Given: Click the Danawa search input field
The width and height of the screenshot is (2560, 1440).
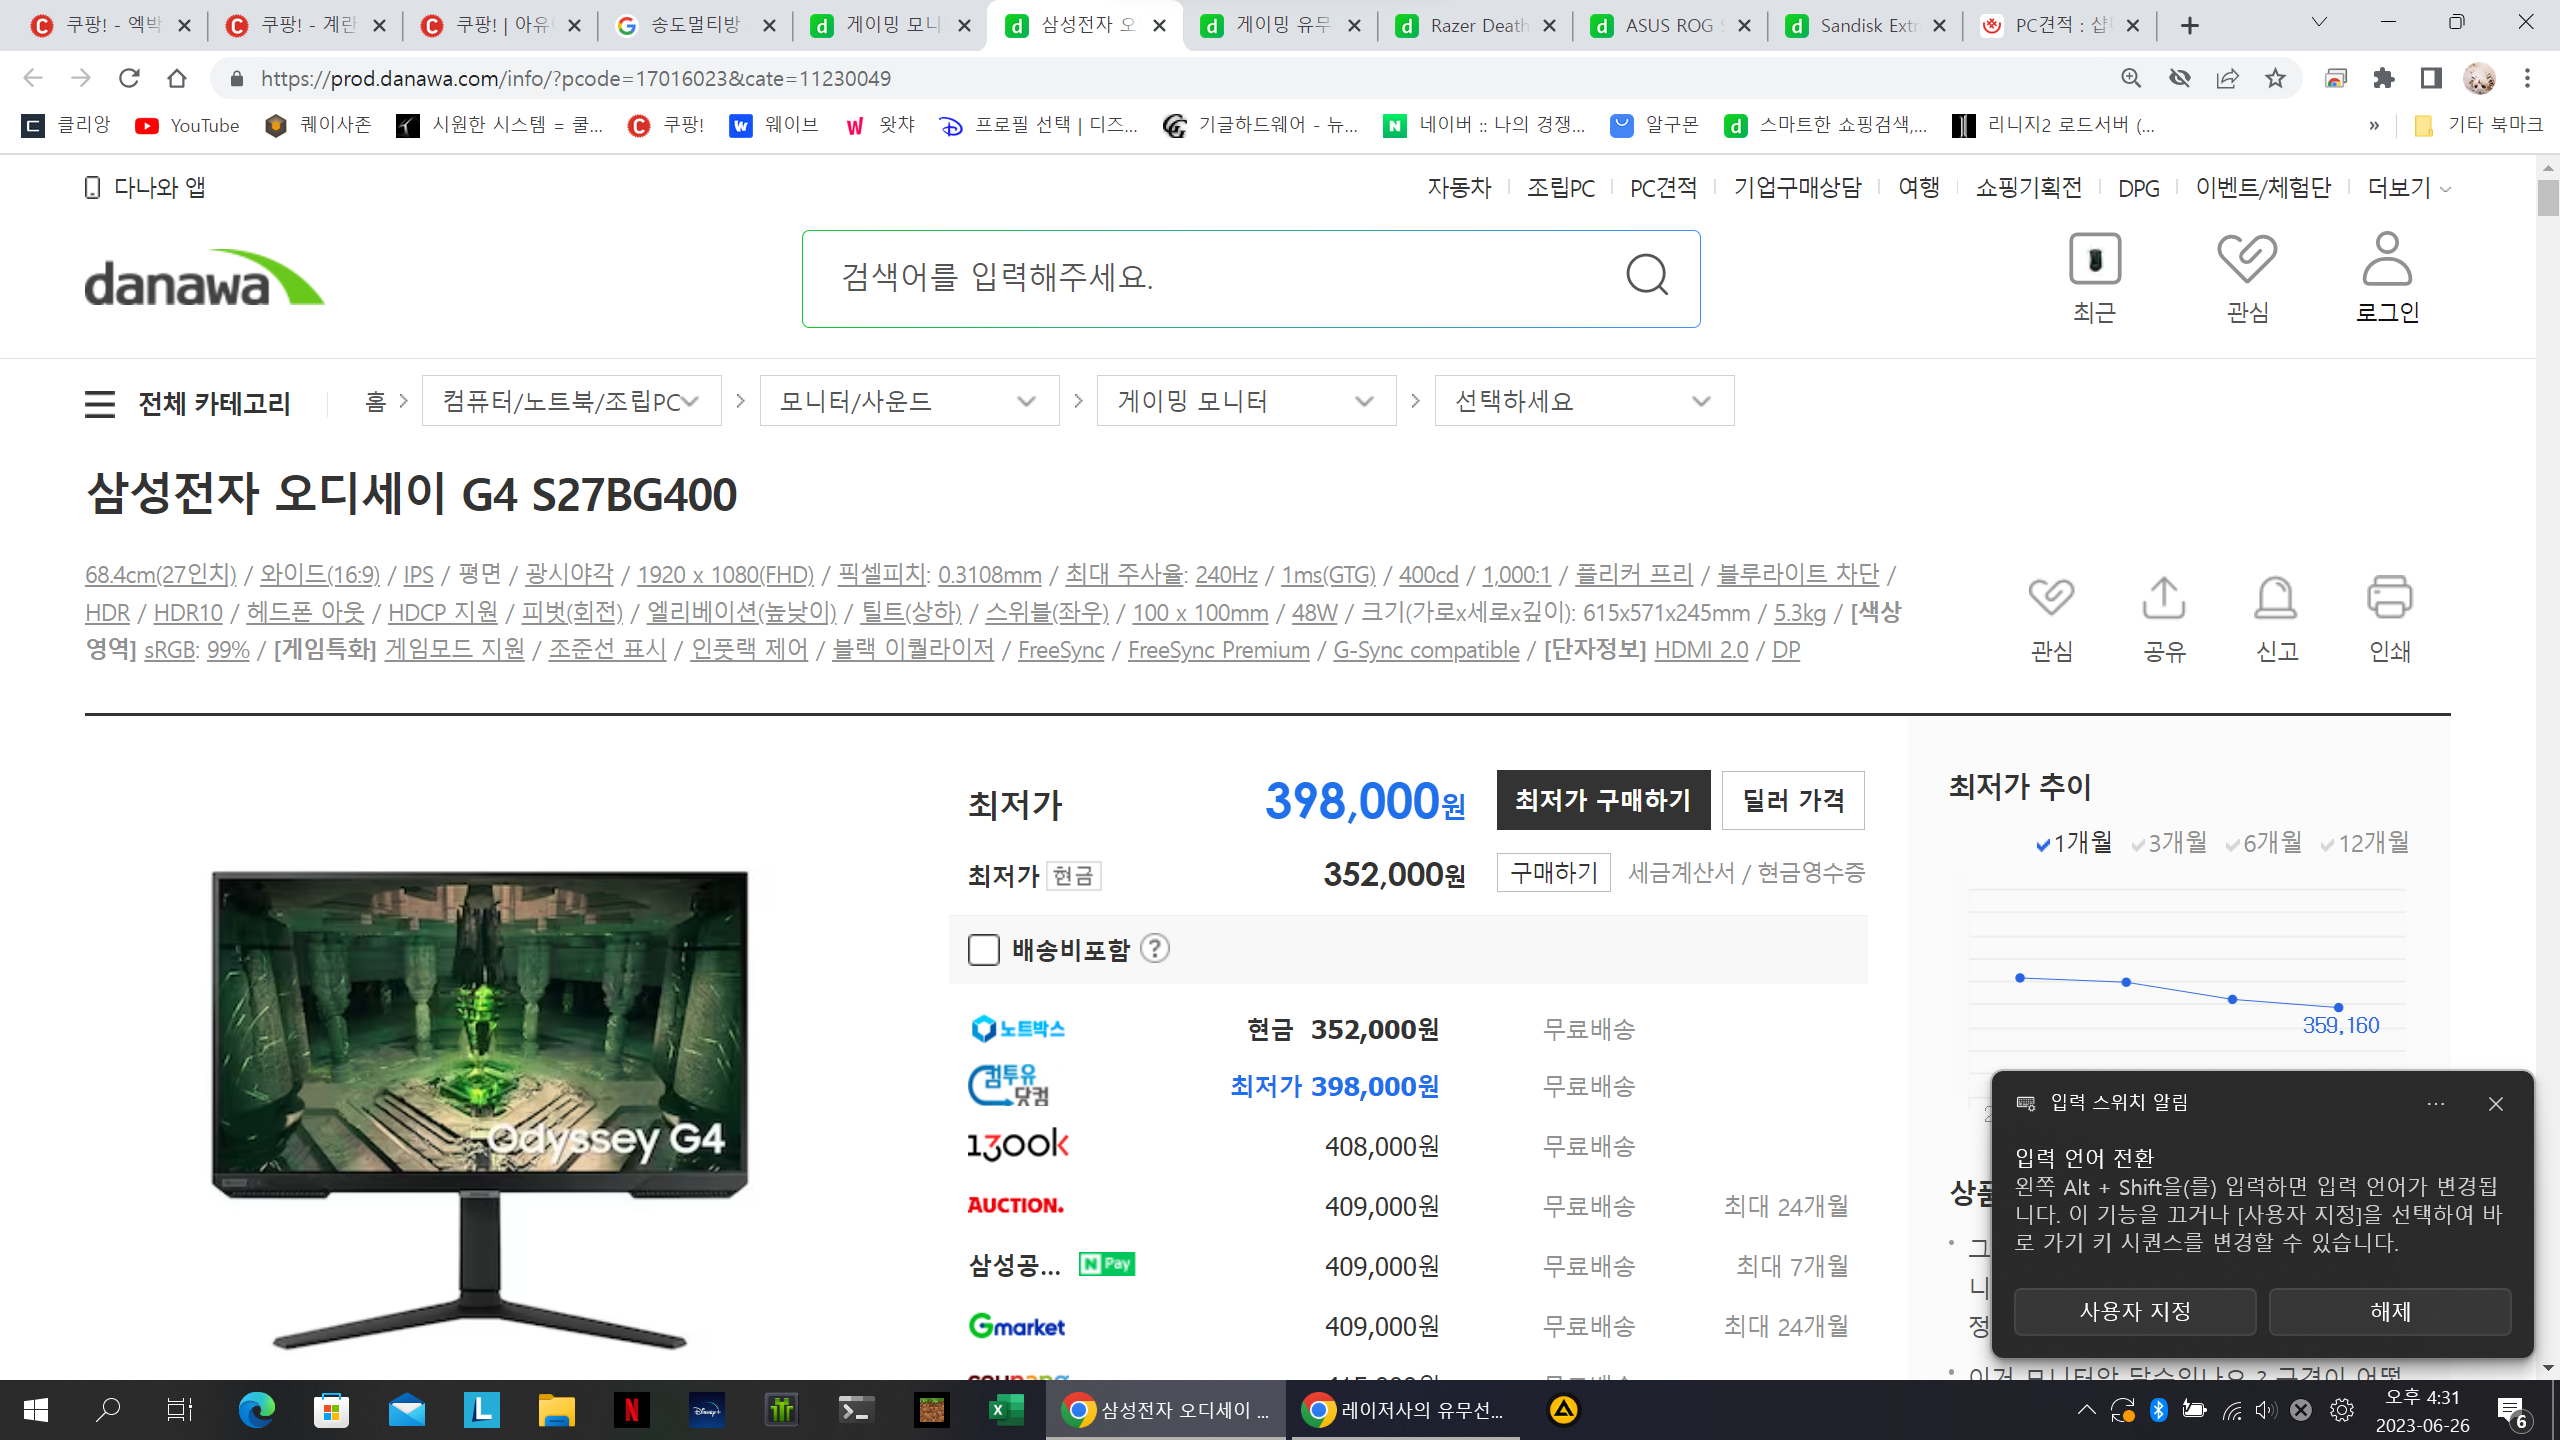Looking at the screenshot, I should click(x=1210, y=278).
